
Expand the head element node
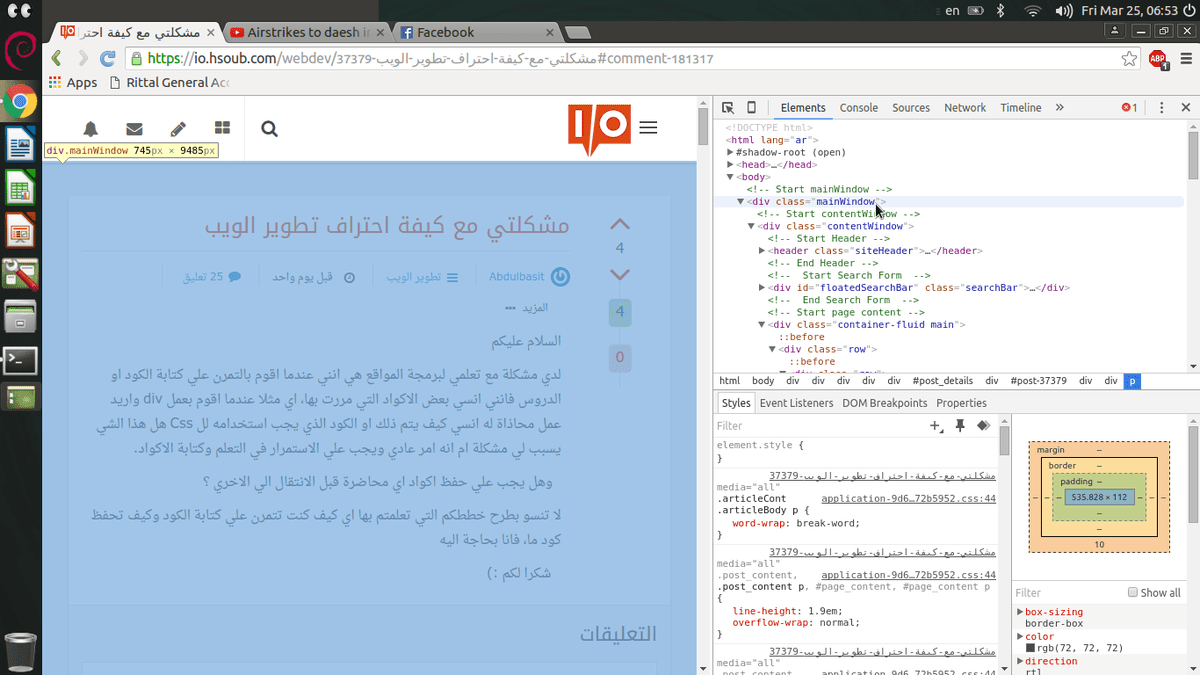pos(732,165)
